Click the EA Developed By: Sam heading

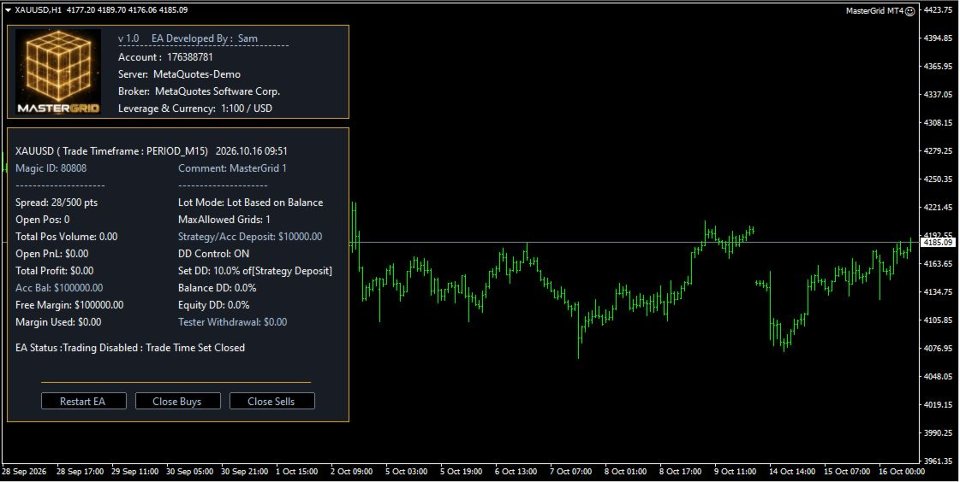204,38
